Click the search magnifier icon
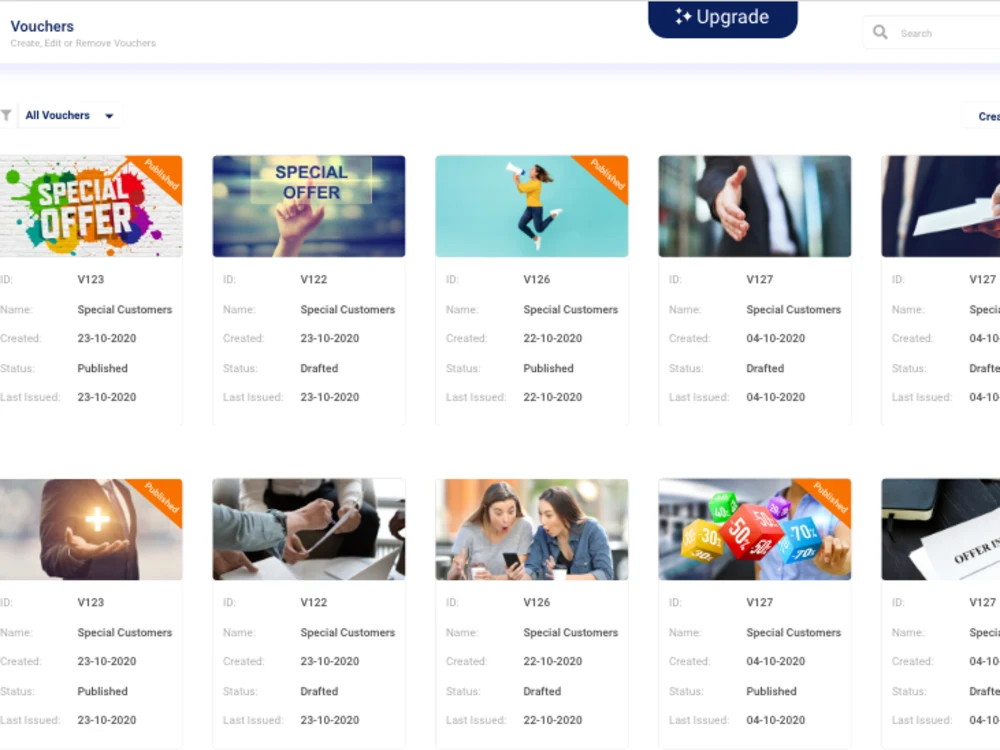The image size is (1000, 750). pos(880,32)
